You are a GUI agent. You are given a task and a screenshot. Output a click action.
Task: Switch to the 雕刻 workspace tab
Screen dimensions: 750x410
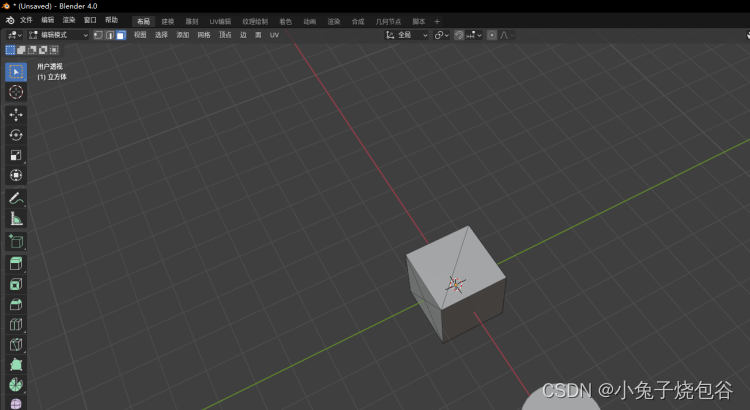point(192,22)
